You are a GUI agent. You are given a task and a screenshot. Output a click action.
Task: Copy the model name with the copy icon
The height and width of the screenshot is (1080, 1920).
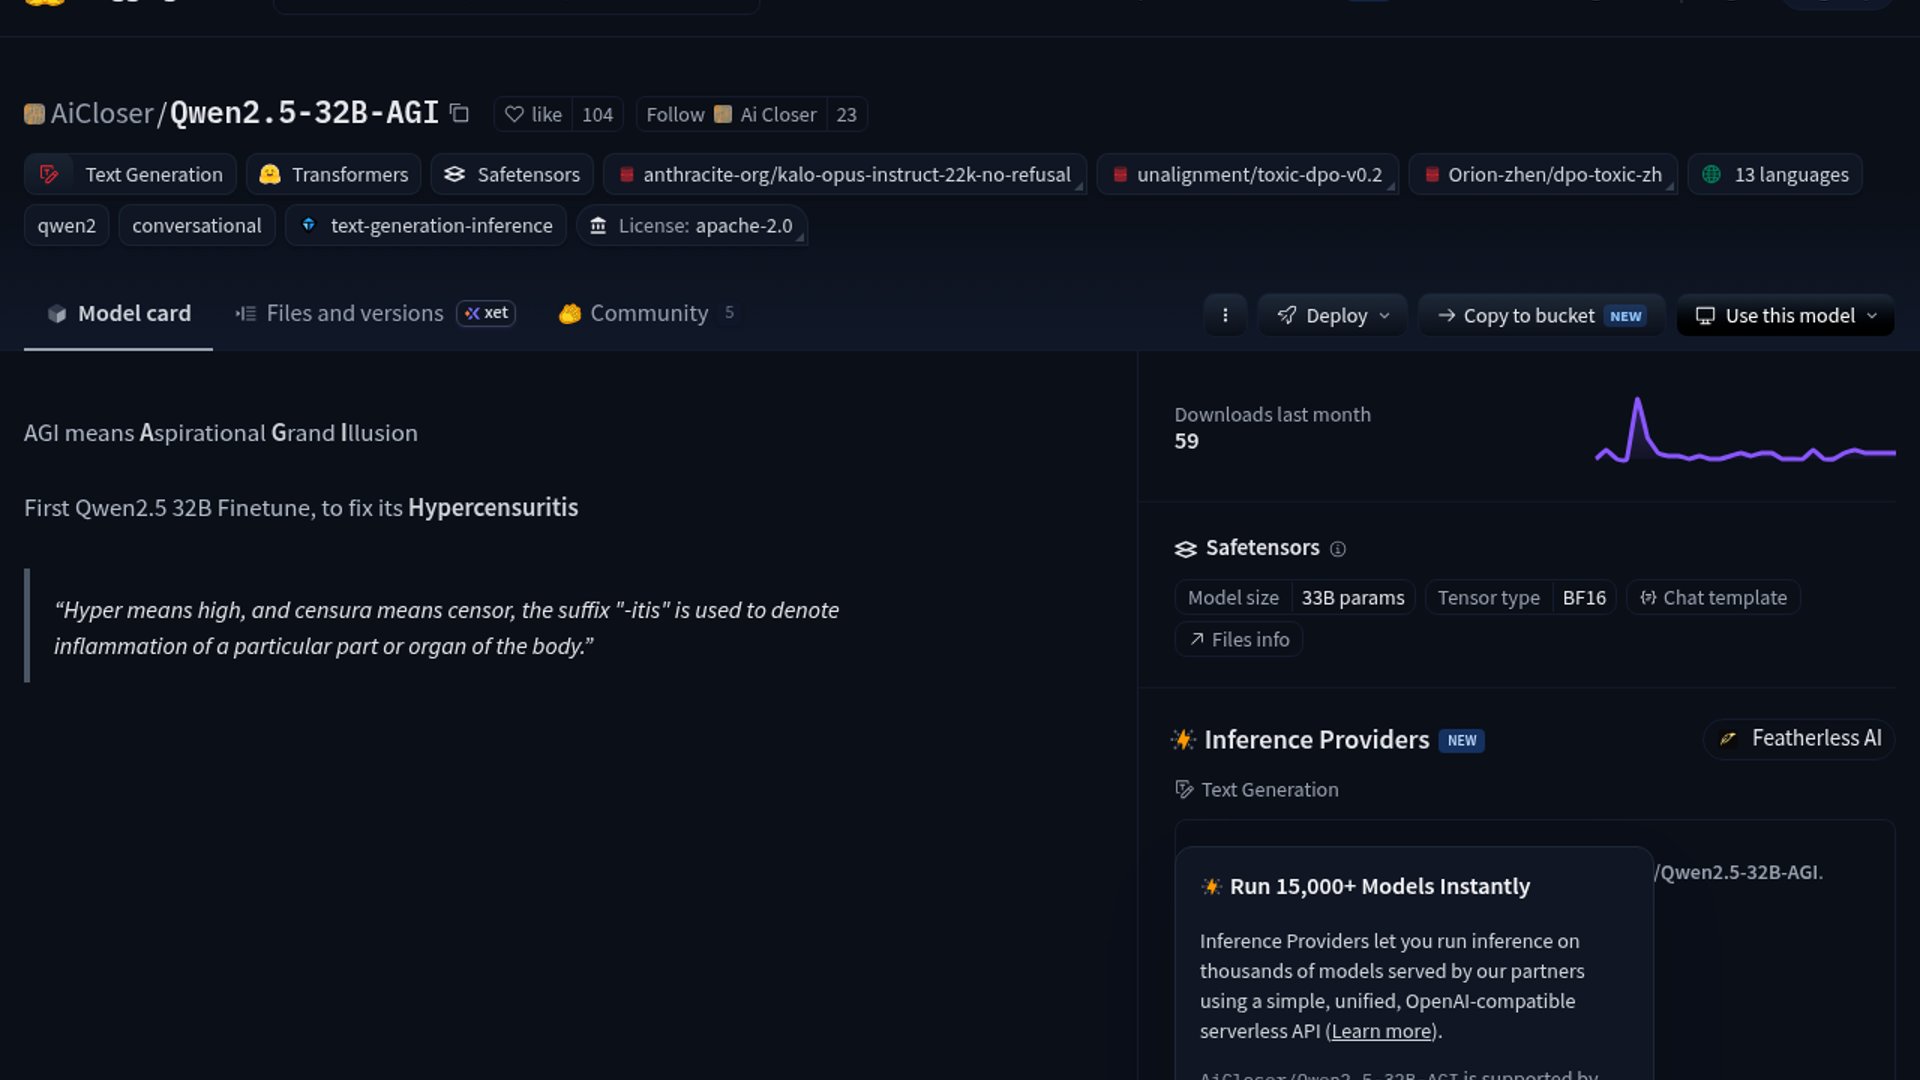pyautogui.click(x=459, y=113)
